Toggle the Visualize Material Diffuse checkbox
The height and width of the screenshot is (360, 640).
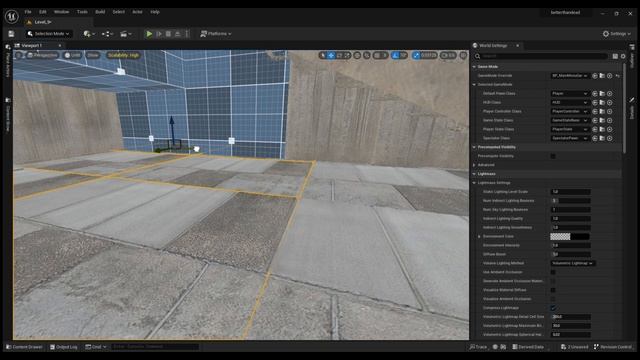pyautogui.click(x=553, y=290)
